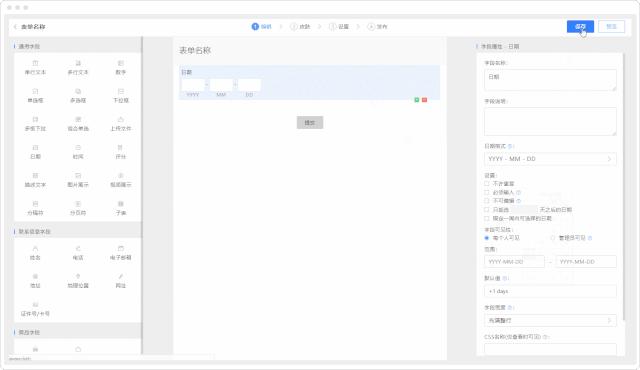Add a 证件号/卡号 ID number field
The image size is (640, 370).
click(36, 310)
